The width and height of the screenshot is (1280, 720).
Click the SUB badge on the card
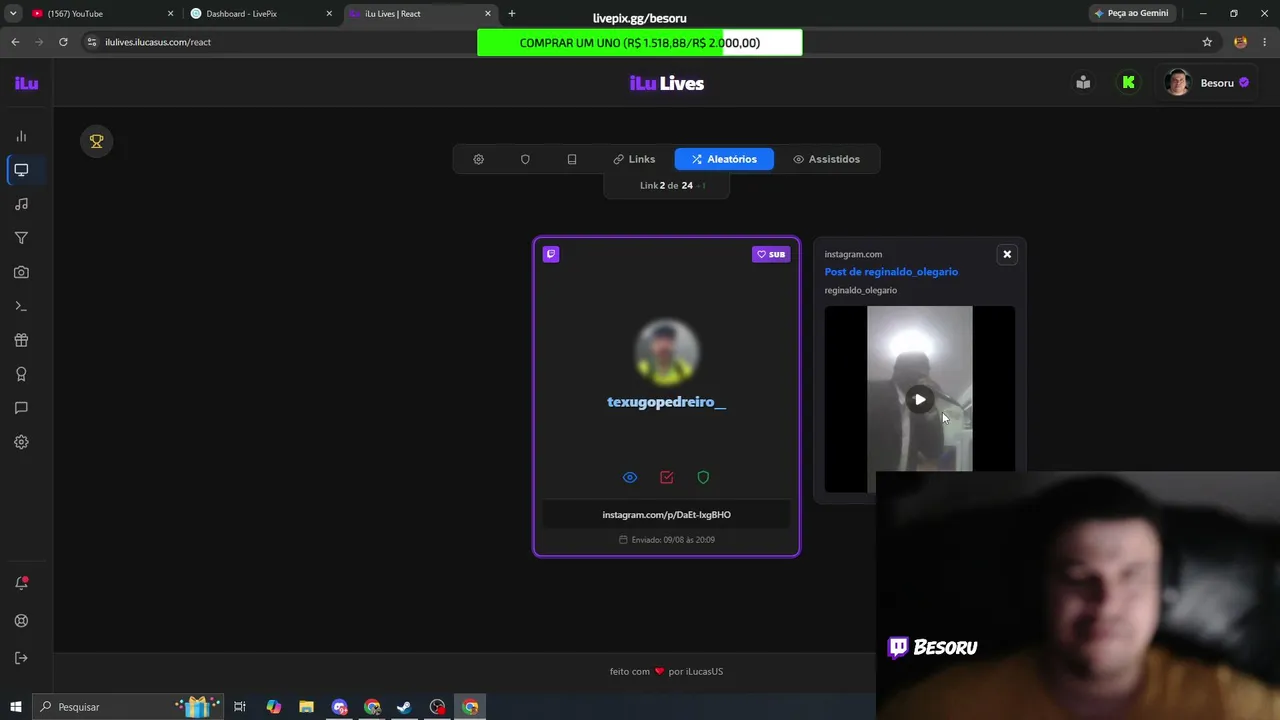click(x=771, y=254)
